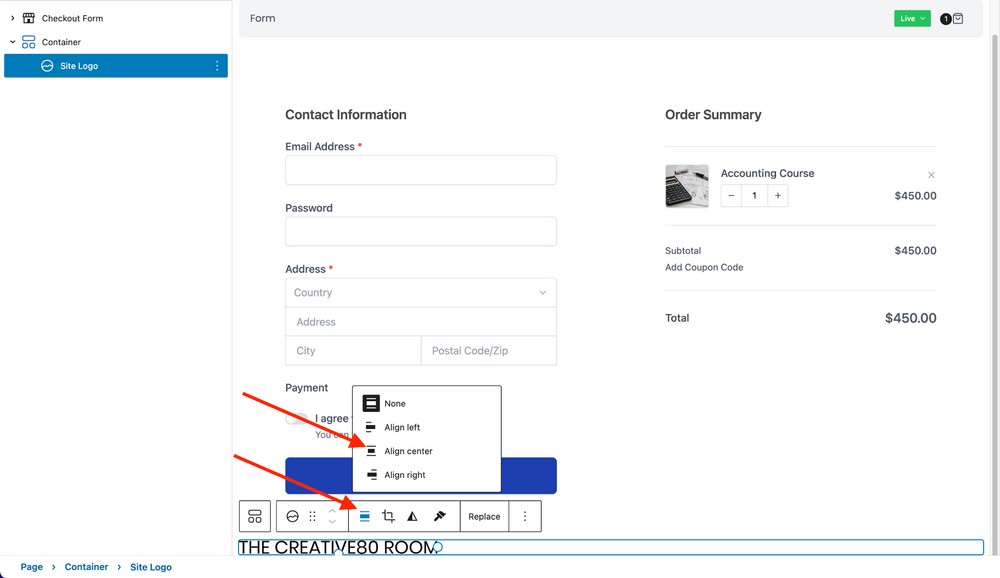This screenshot has height=578, width=1000.
Task: Toggle the I agree switch
Action: pos(296,419)
